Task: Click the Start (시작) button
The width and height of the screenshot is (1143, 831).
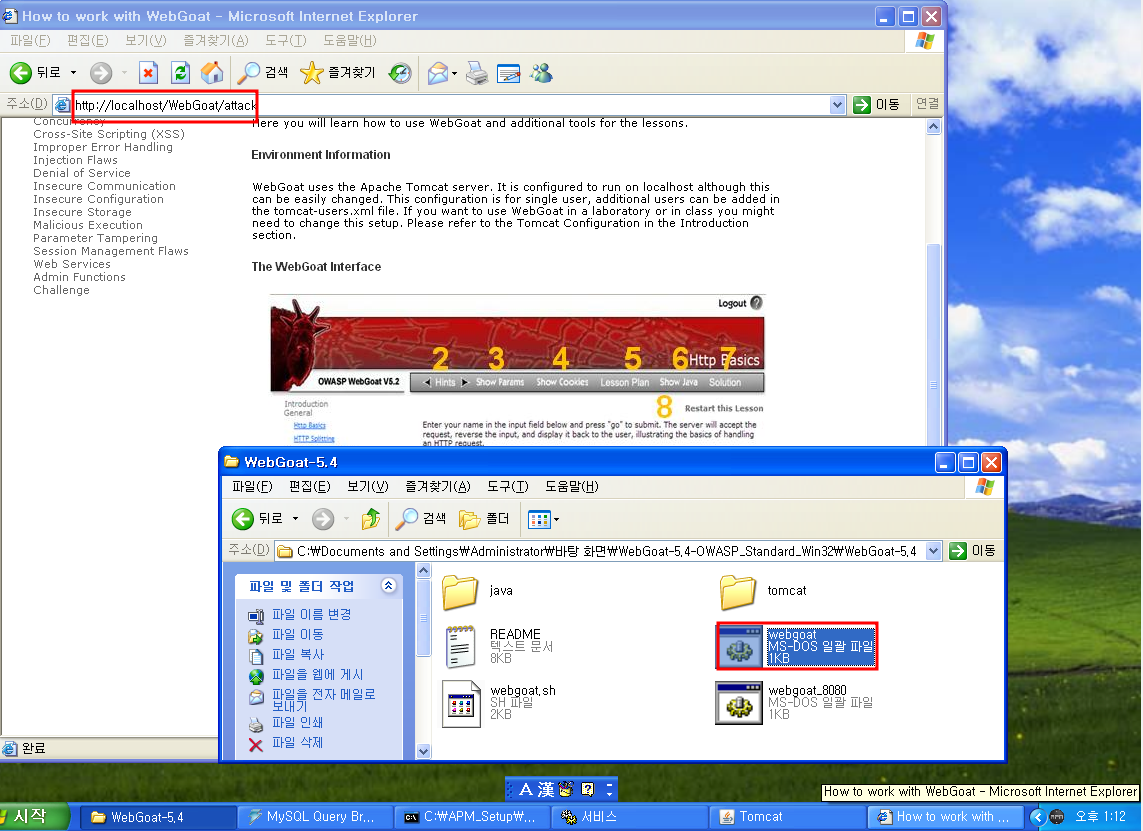Action: point(33,816)
